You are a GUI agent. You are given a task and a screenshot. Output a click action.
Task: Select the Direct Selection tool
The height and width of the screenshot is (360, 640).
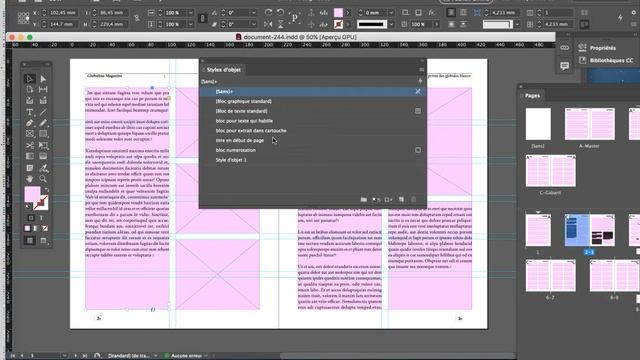(x=43, y=79)
